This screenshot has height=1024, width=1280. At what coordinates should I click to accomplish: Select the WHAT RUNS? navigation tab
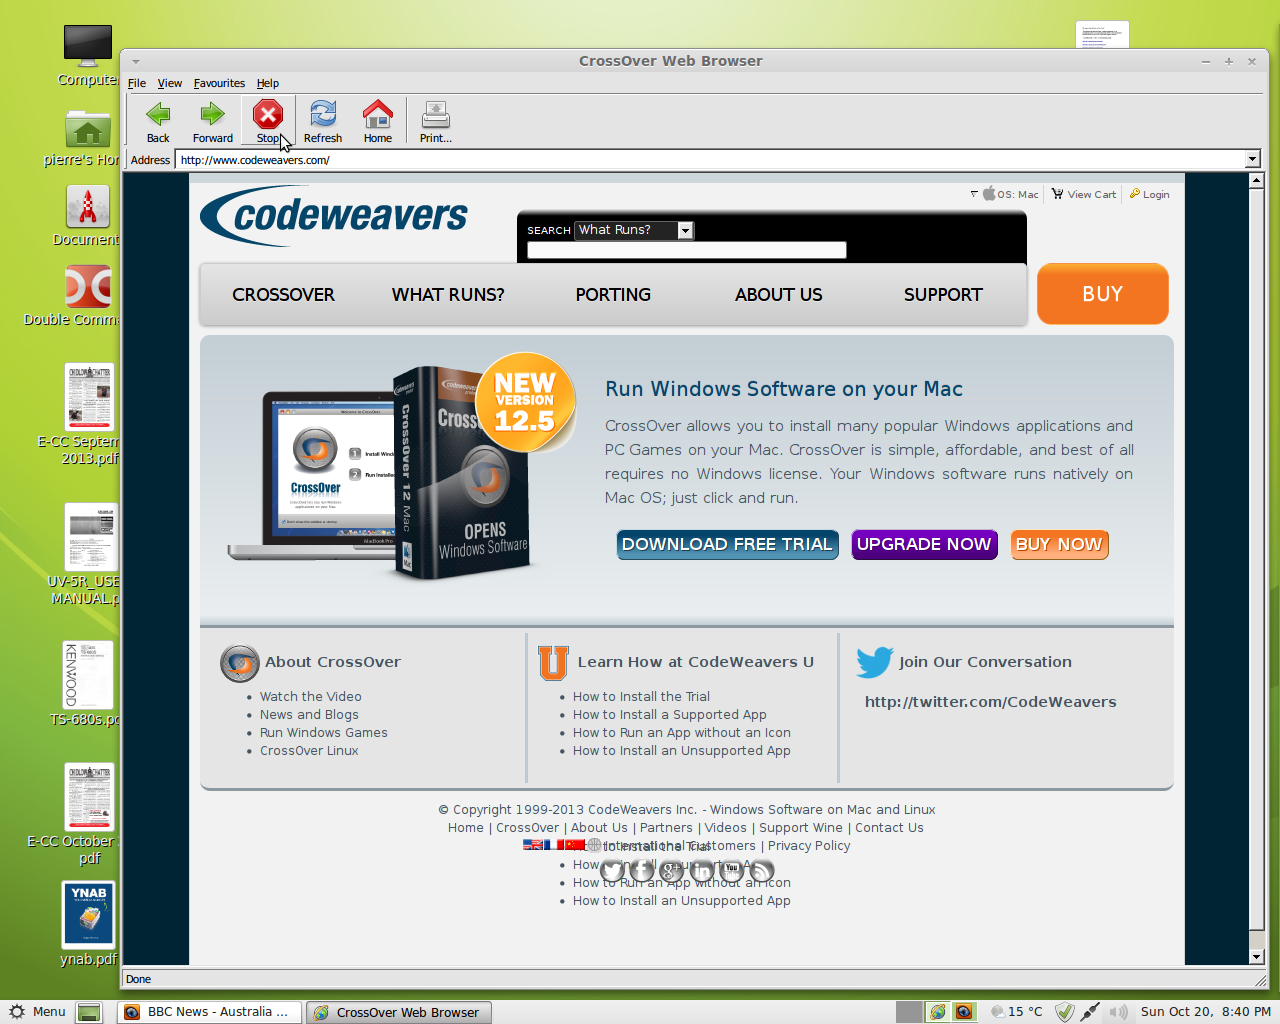click(448, 295)
